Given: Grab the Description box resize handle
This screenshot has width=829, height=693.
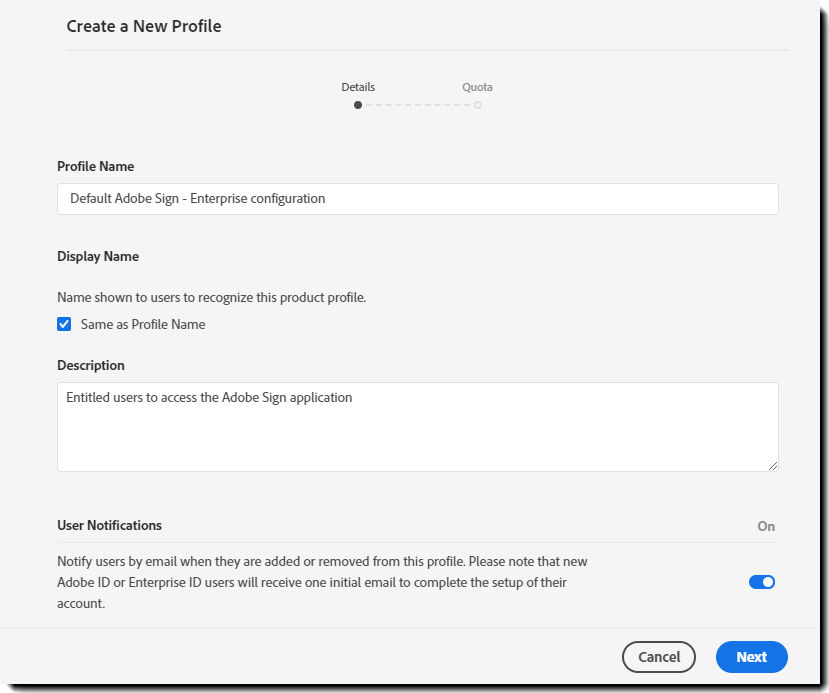Looking at the screenshot, I should pos(773,466).
